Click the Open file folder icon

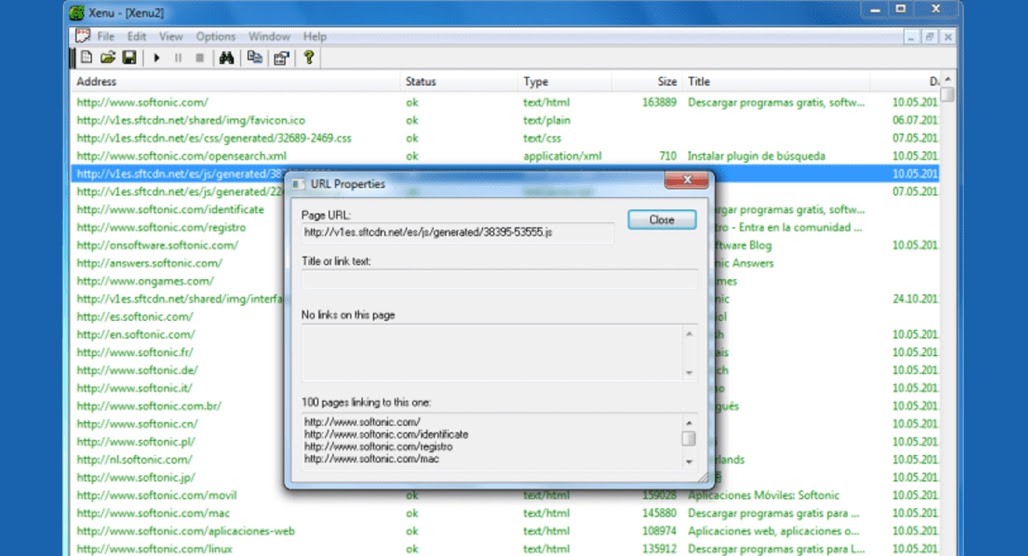(x=108, y=58)
